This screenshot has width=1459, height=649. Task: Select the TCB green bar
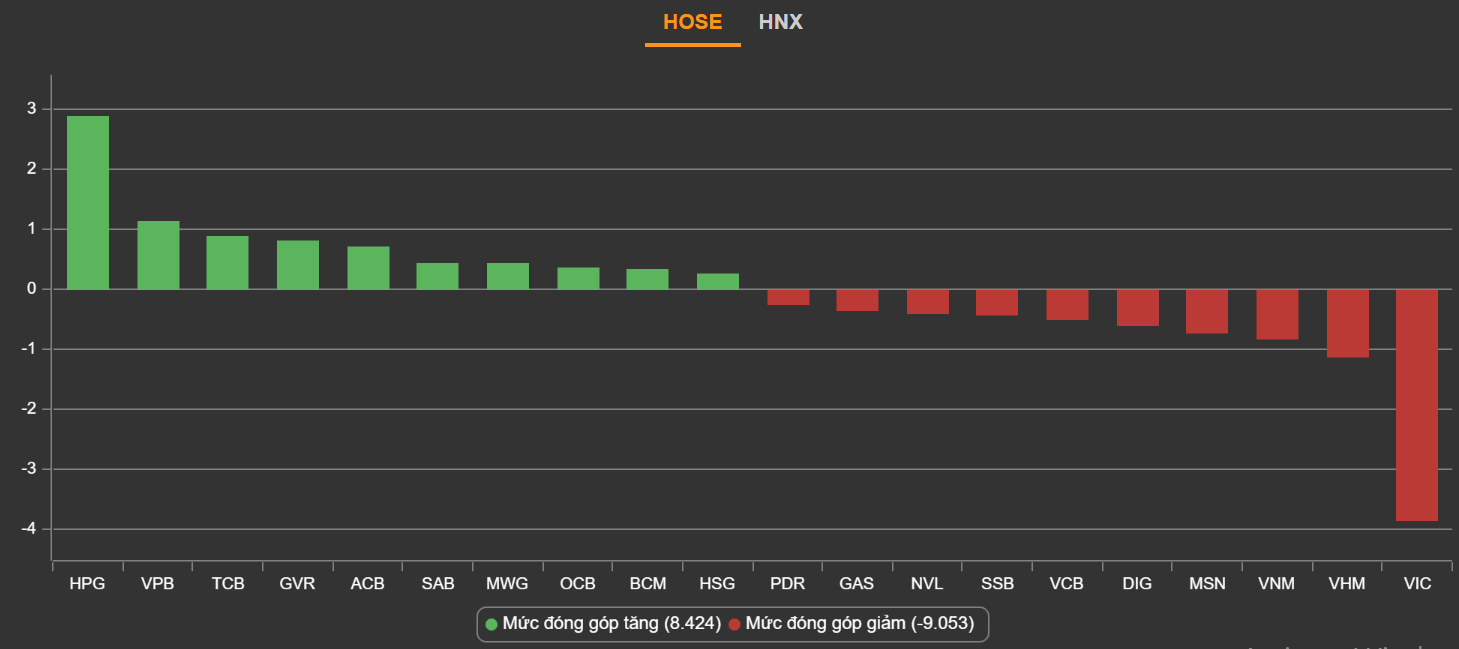[x=228, y=263]
